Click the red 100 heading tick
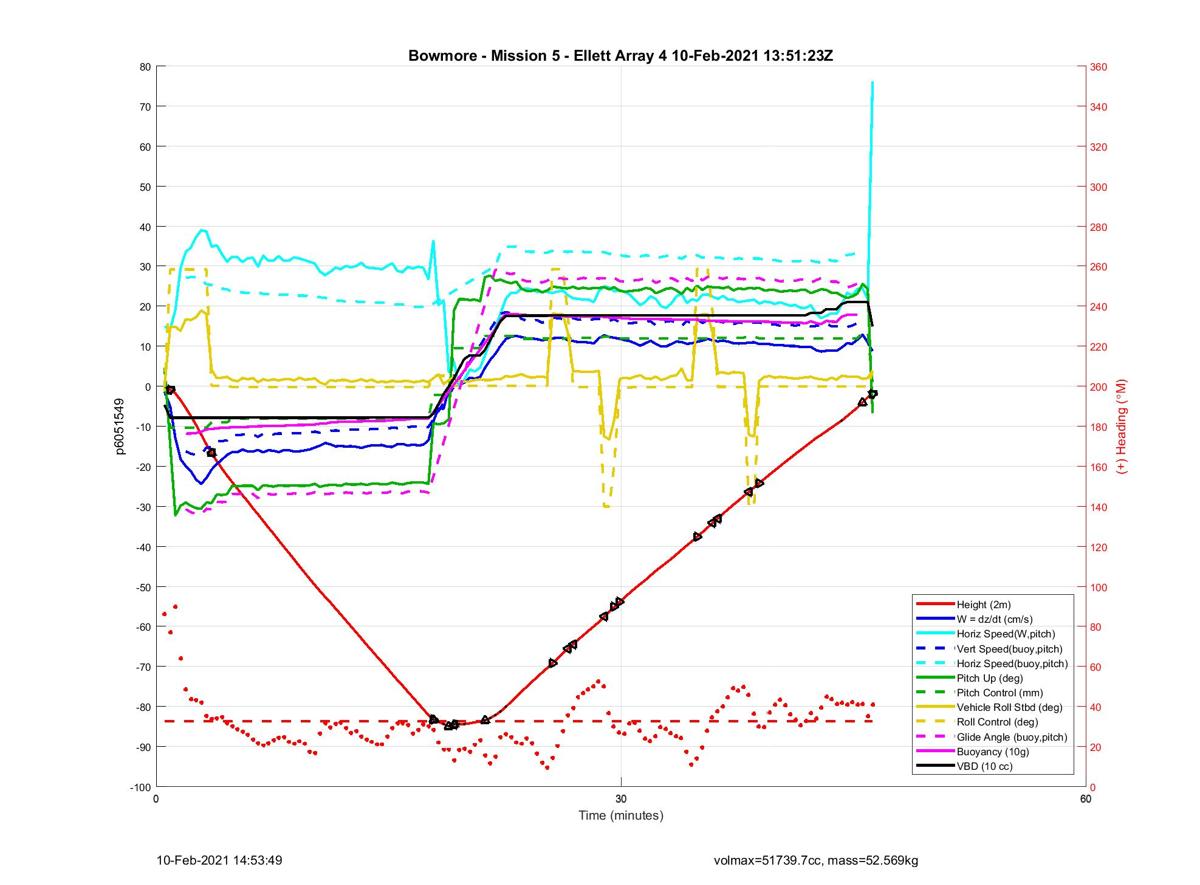1200x885 pixels. click(1099, 587)
